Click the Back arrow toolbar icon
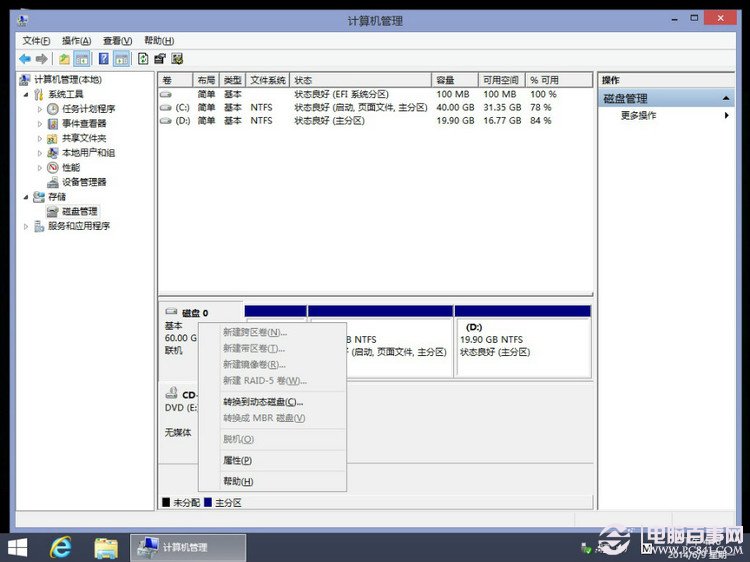This screenshot has height=562, width=750. [x=25, y=59]
